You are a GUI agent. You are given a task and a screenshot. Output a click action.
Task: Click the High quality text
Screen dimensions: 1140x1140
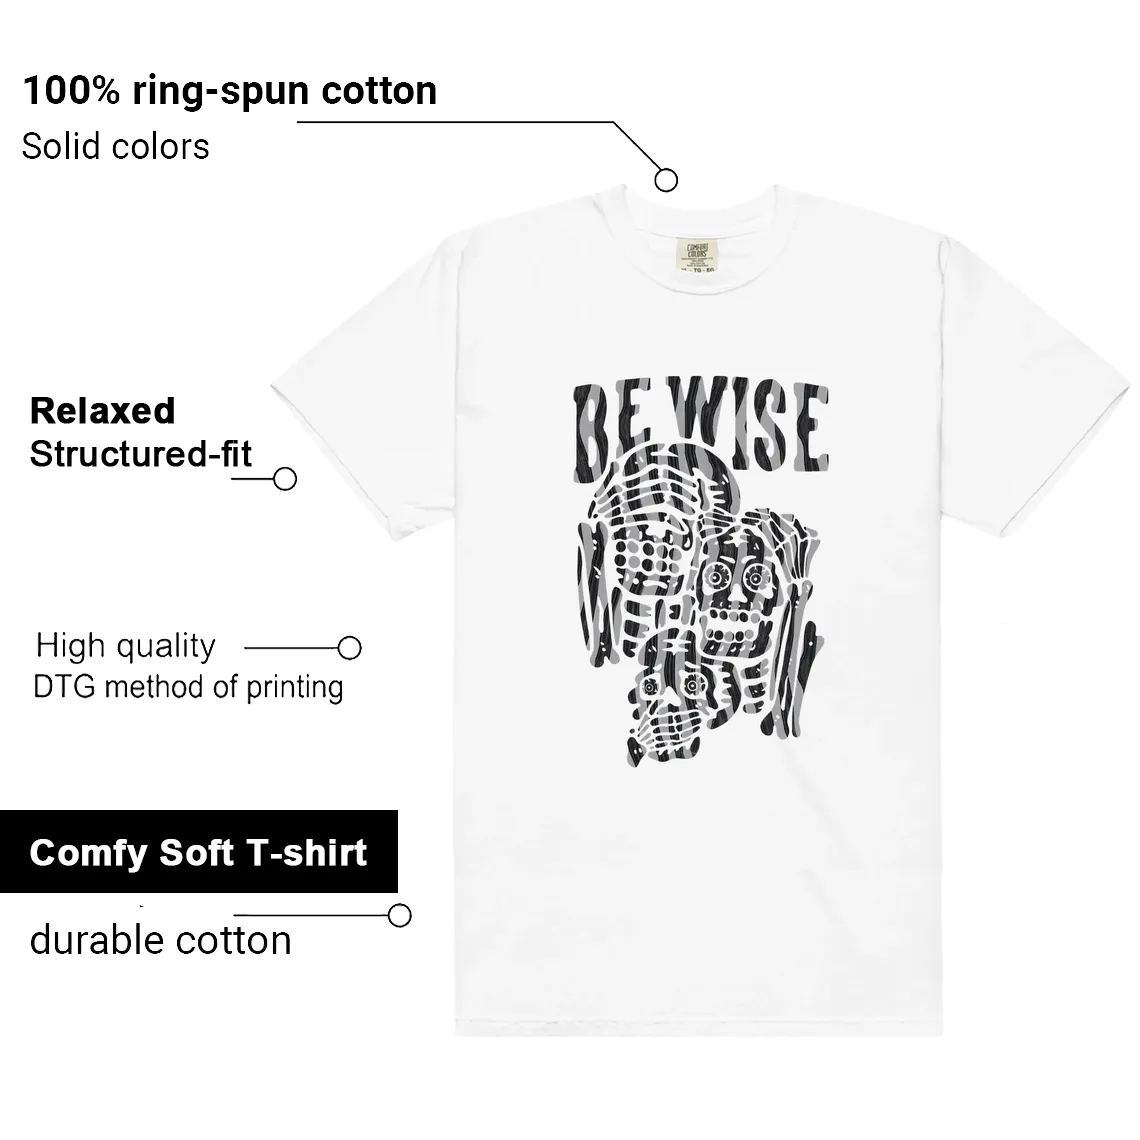click(126, 646)
